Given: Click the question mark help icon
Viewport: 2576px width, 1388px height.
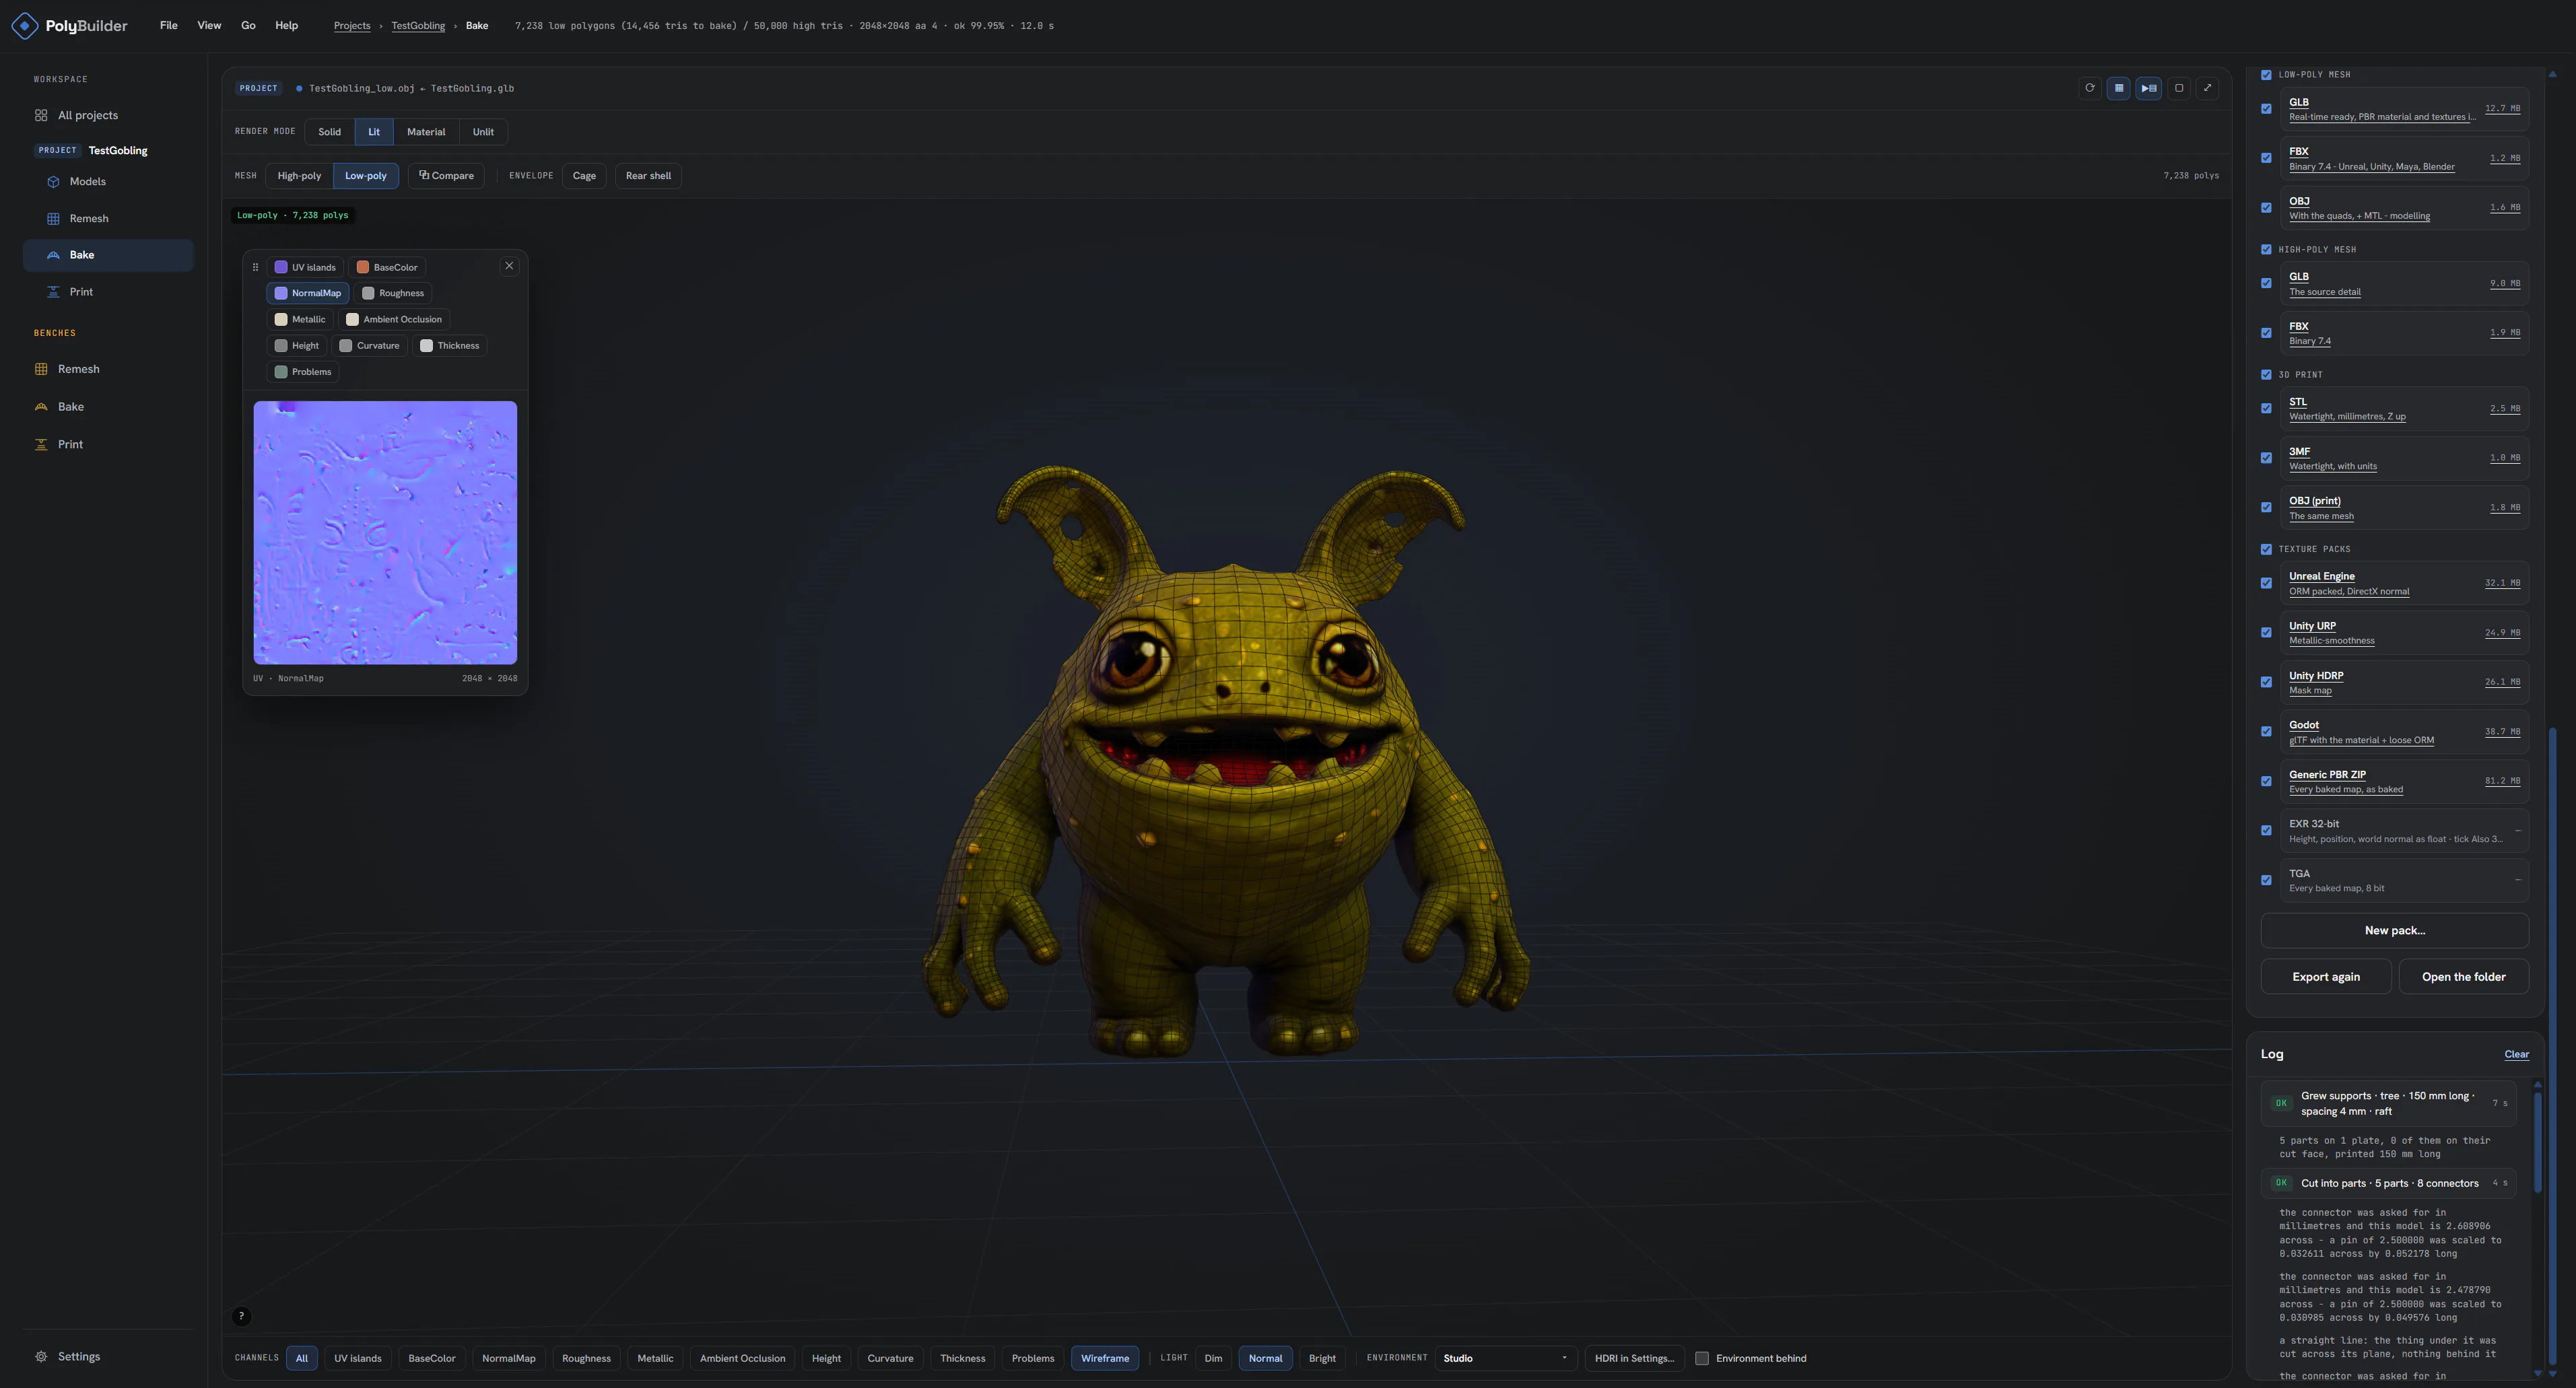Looking at the screenshot, I should tap(241, 1316).
